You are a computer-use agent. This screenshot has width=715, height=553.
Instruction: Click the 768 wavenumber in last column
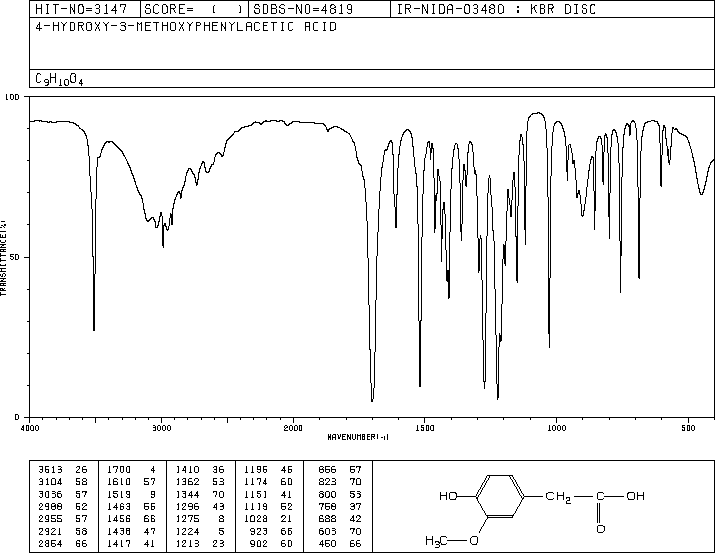[x=327, y=506]
